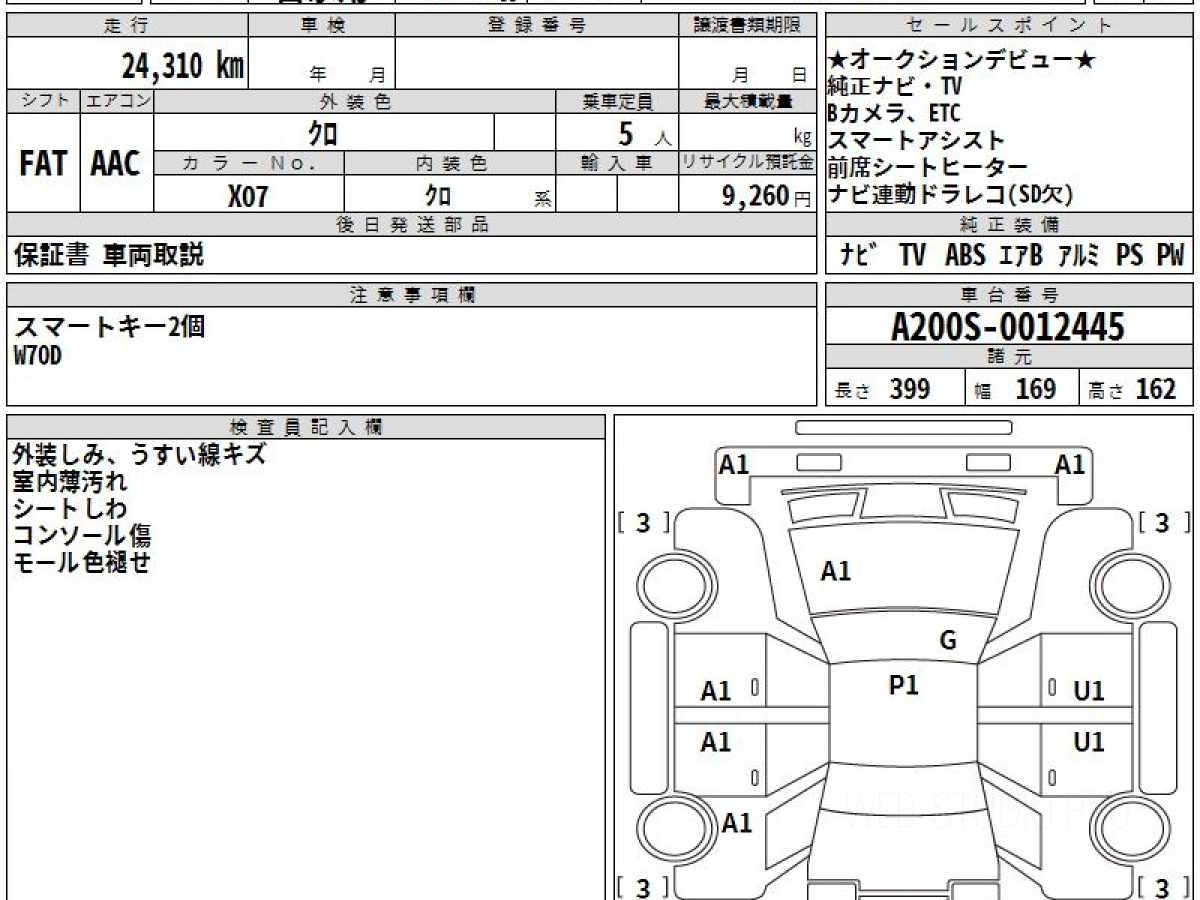Click the 外装しみ、うすい線キズ remark
This screenshot has height=900, width=1200.
[x=140, y=454]
